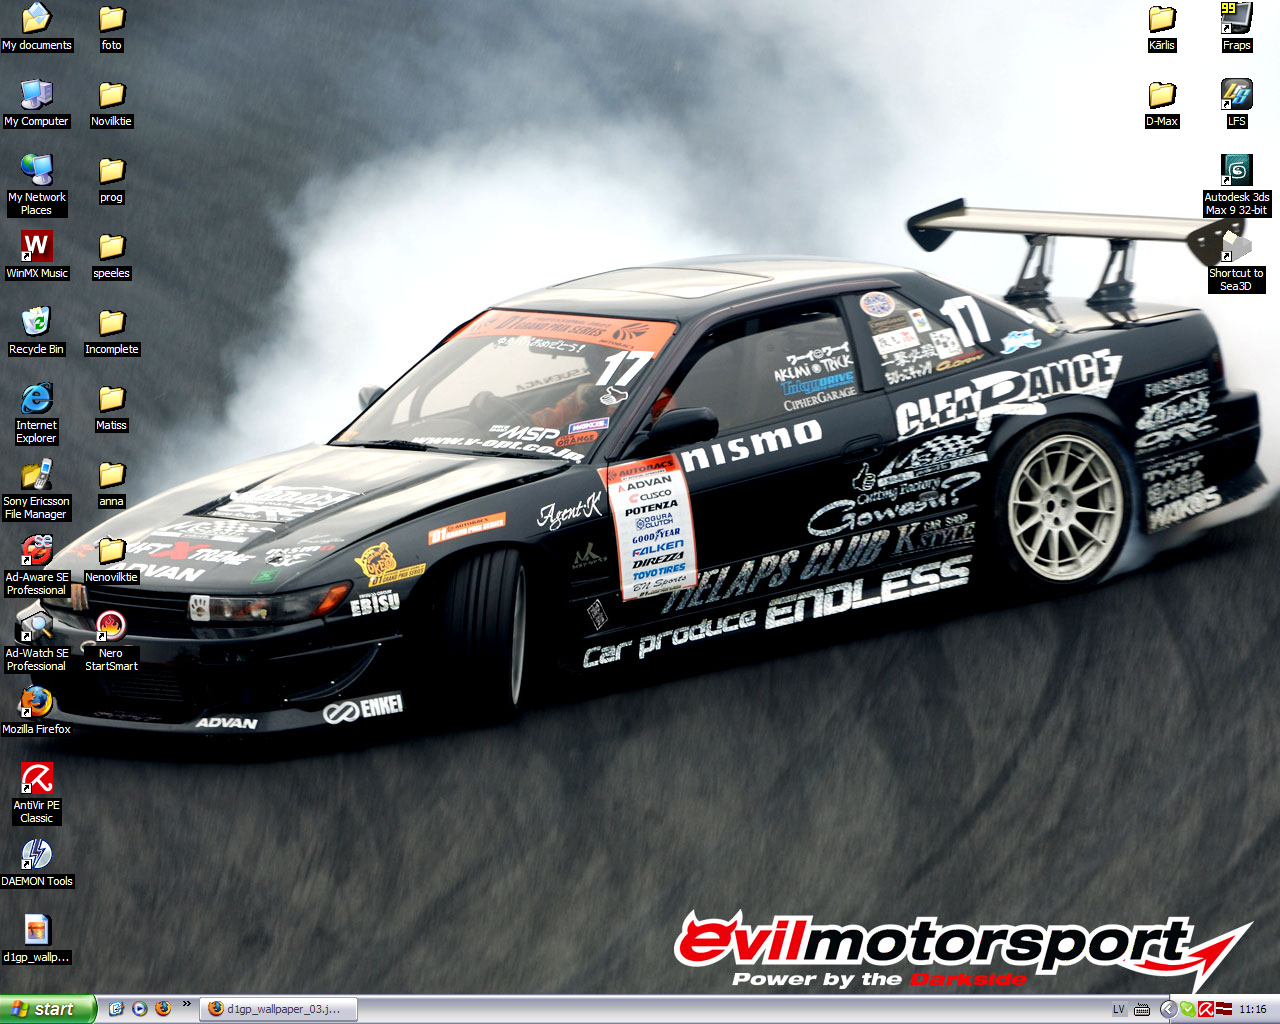This screenshot has height=1024, width=1280.
Task: Select the Recycle Bin icon
Action: point(37,331)
